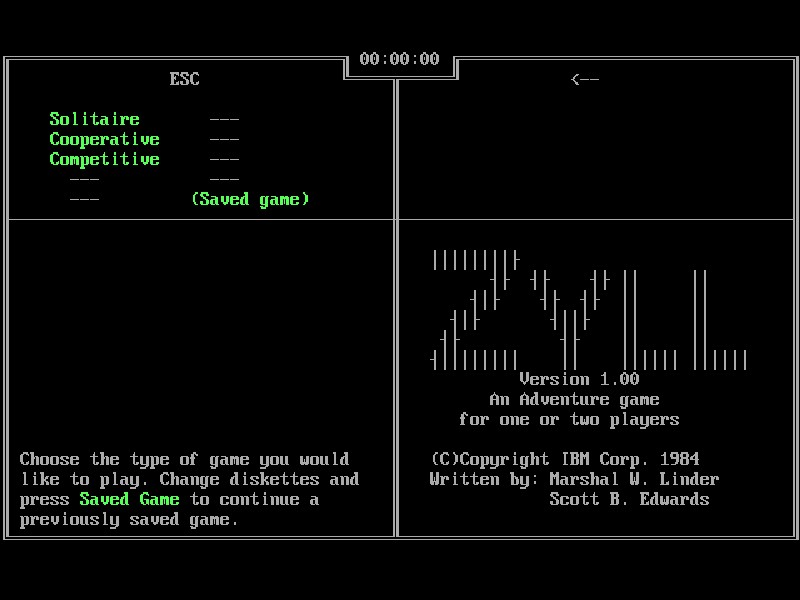800x600 pixels.
Task: Click the author name Scott B. Edwards
Action: click(629, 499)
